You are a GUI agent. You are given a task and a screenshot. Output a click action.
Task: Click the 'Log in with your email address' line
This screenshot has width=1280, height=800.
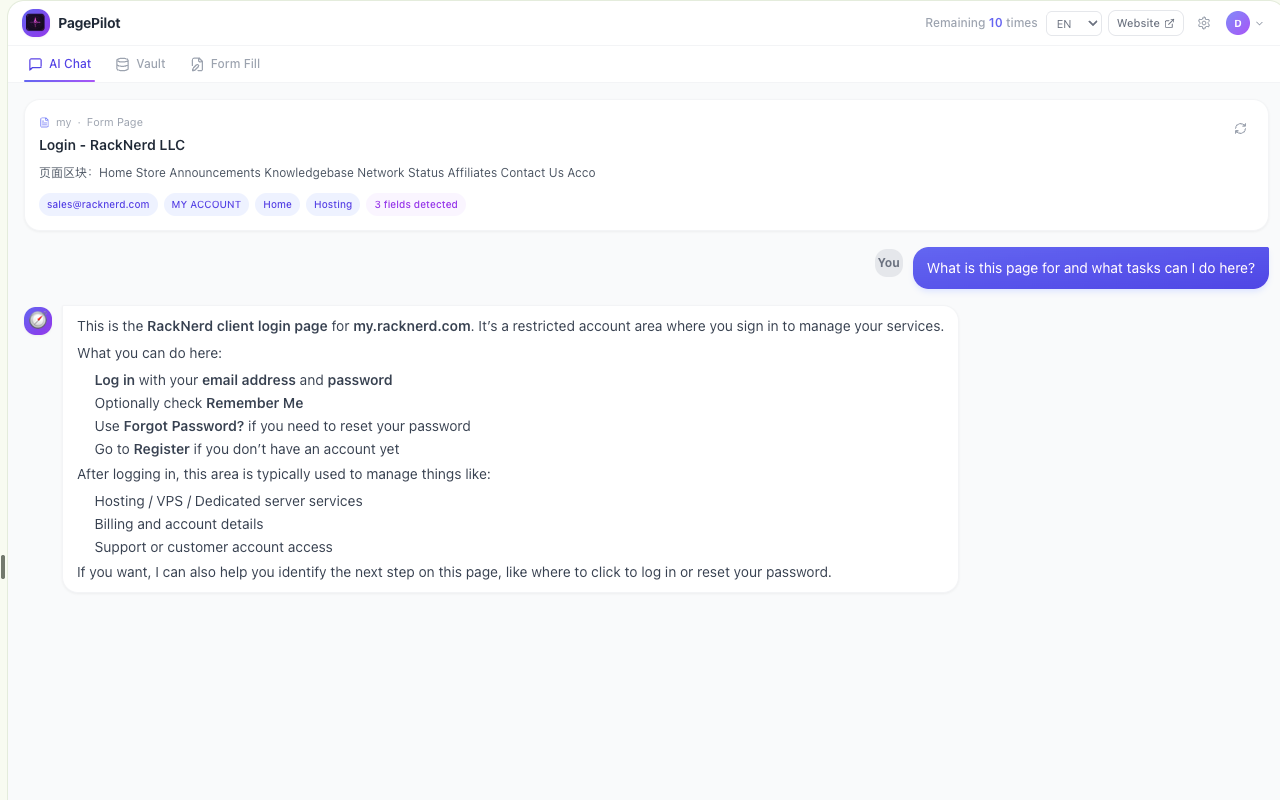point(243,380)
